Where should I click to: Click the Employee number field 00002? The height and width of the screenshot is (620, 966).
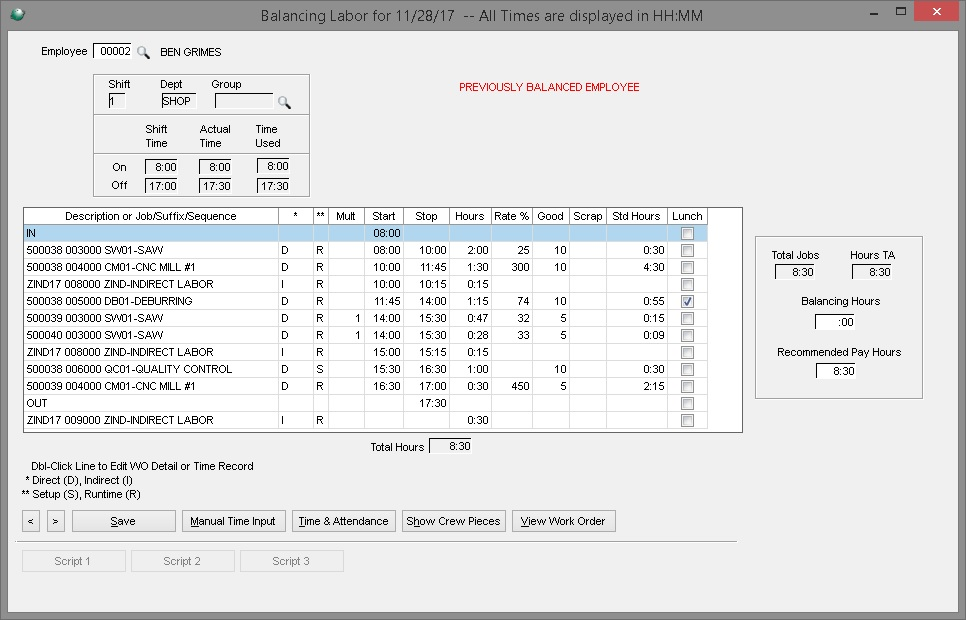pos(112,51)
